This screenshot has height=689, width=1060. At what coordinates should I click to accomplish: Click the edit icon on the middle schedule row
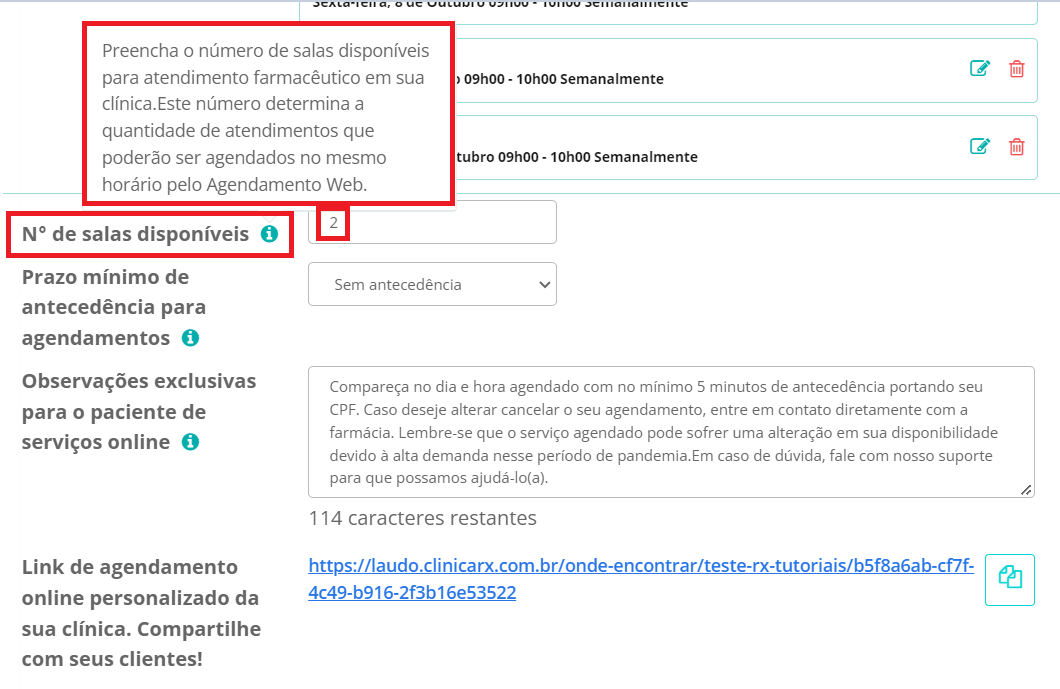click(980, 69)
